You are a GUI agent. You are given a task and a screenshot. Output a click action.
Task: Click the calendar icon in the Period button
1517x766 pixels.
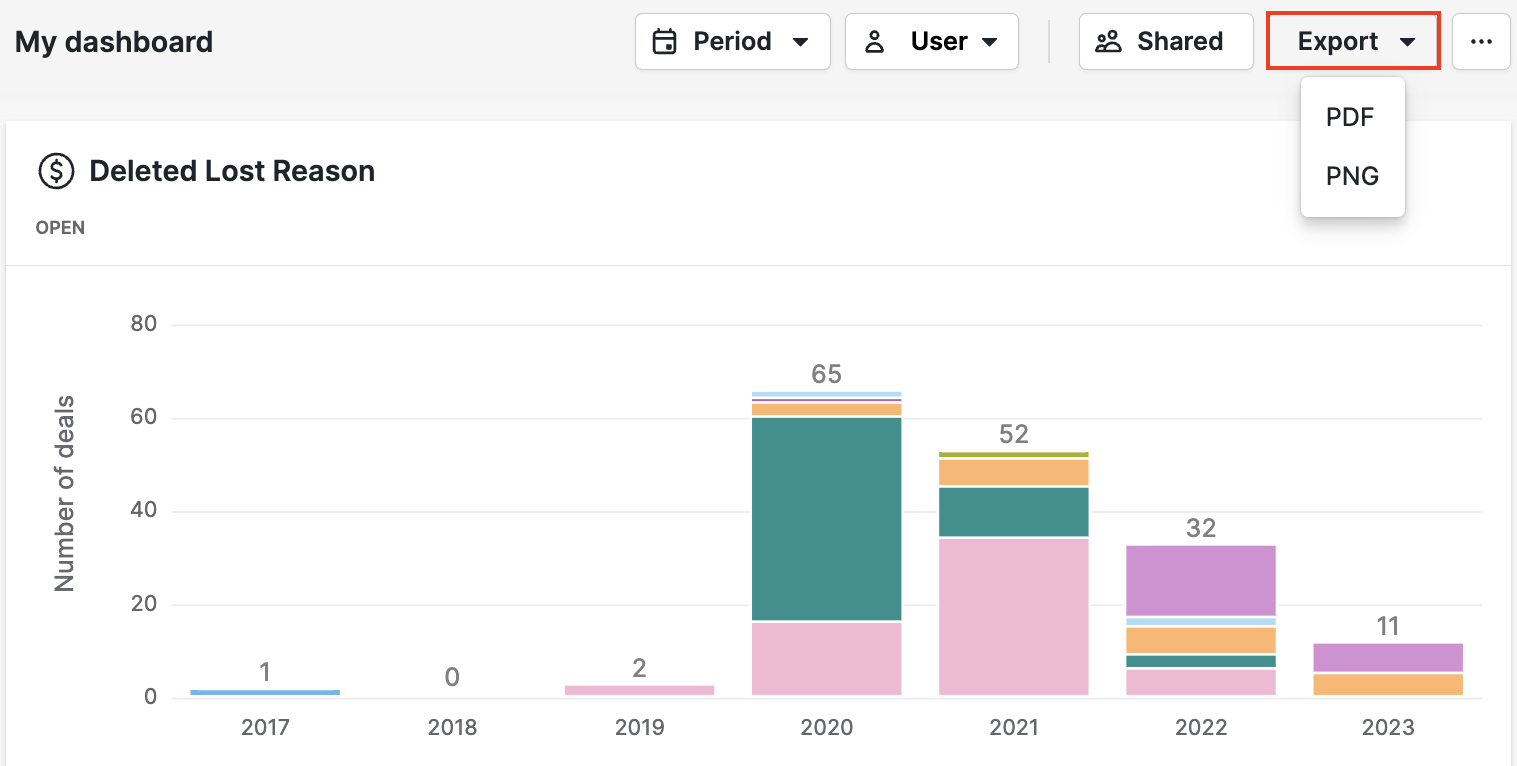tap(666, 41)
